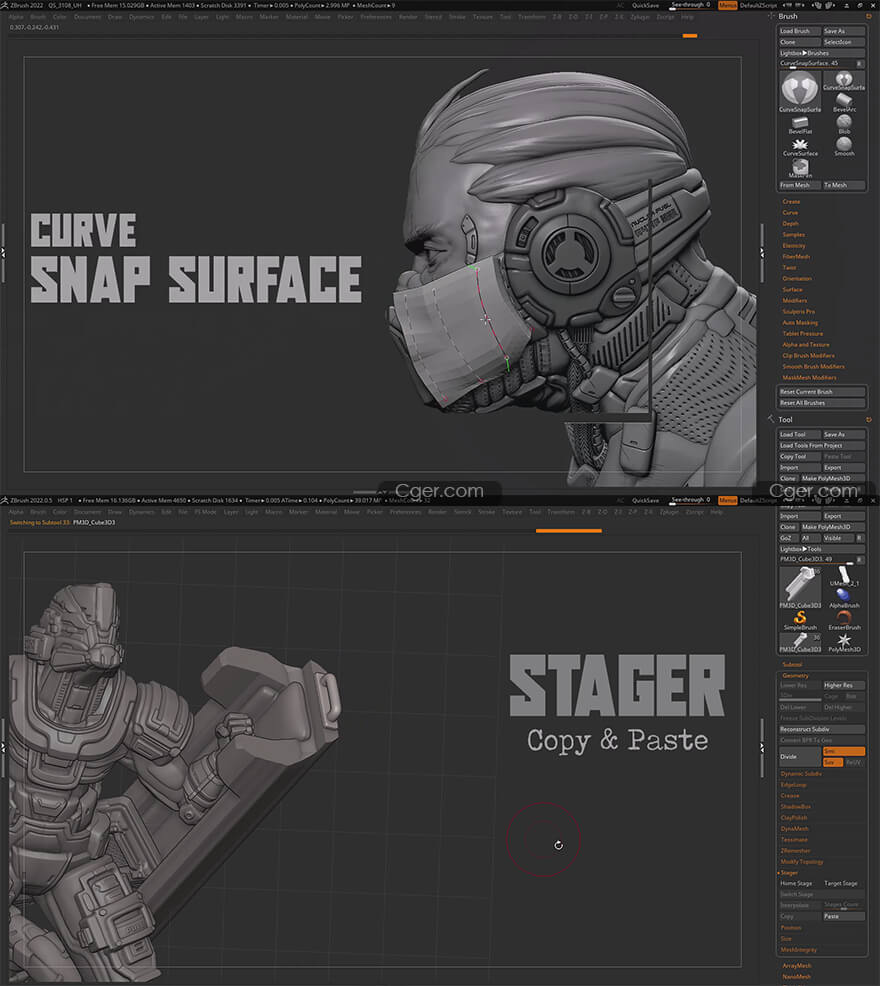Click the Load Brush button
880x986 pixels.
click(x=799, y=31)
